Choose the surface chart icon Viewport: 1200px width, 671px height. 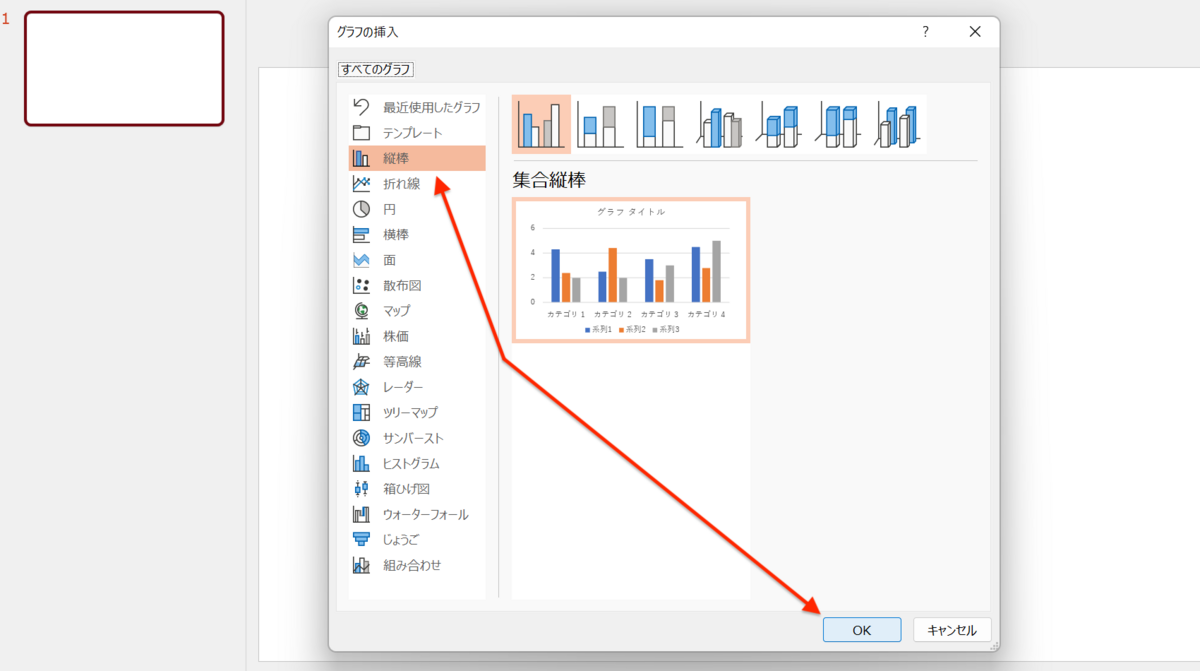point(362,362)
